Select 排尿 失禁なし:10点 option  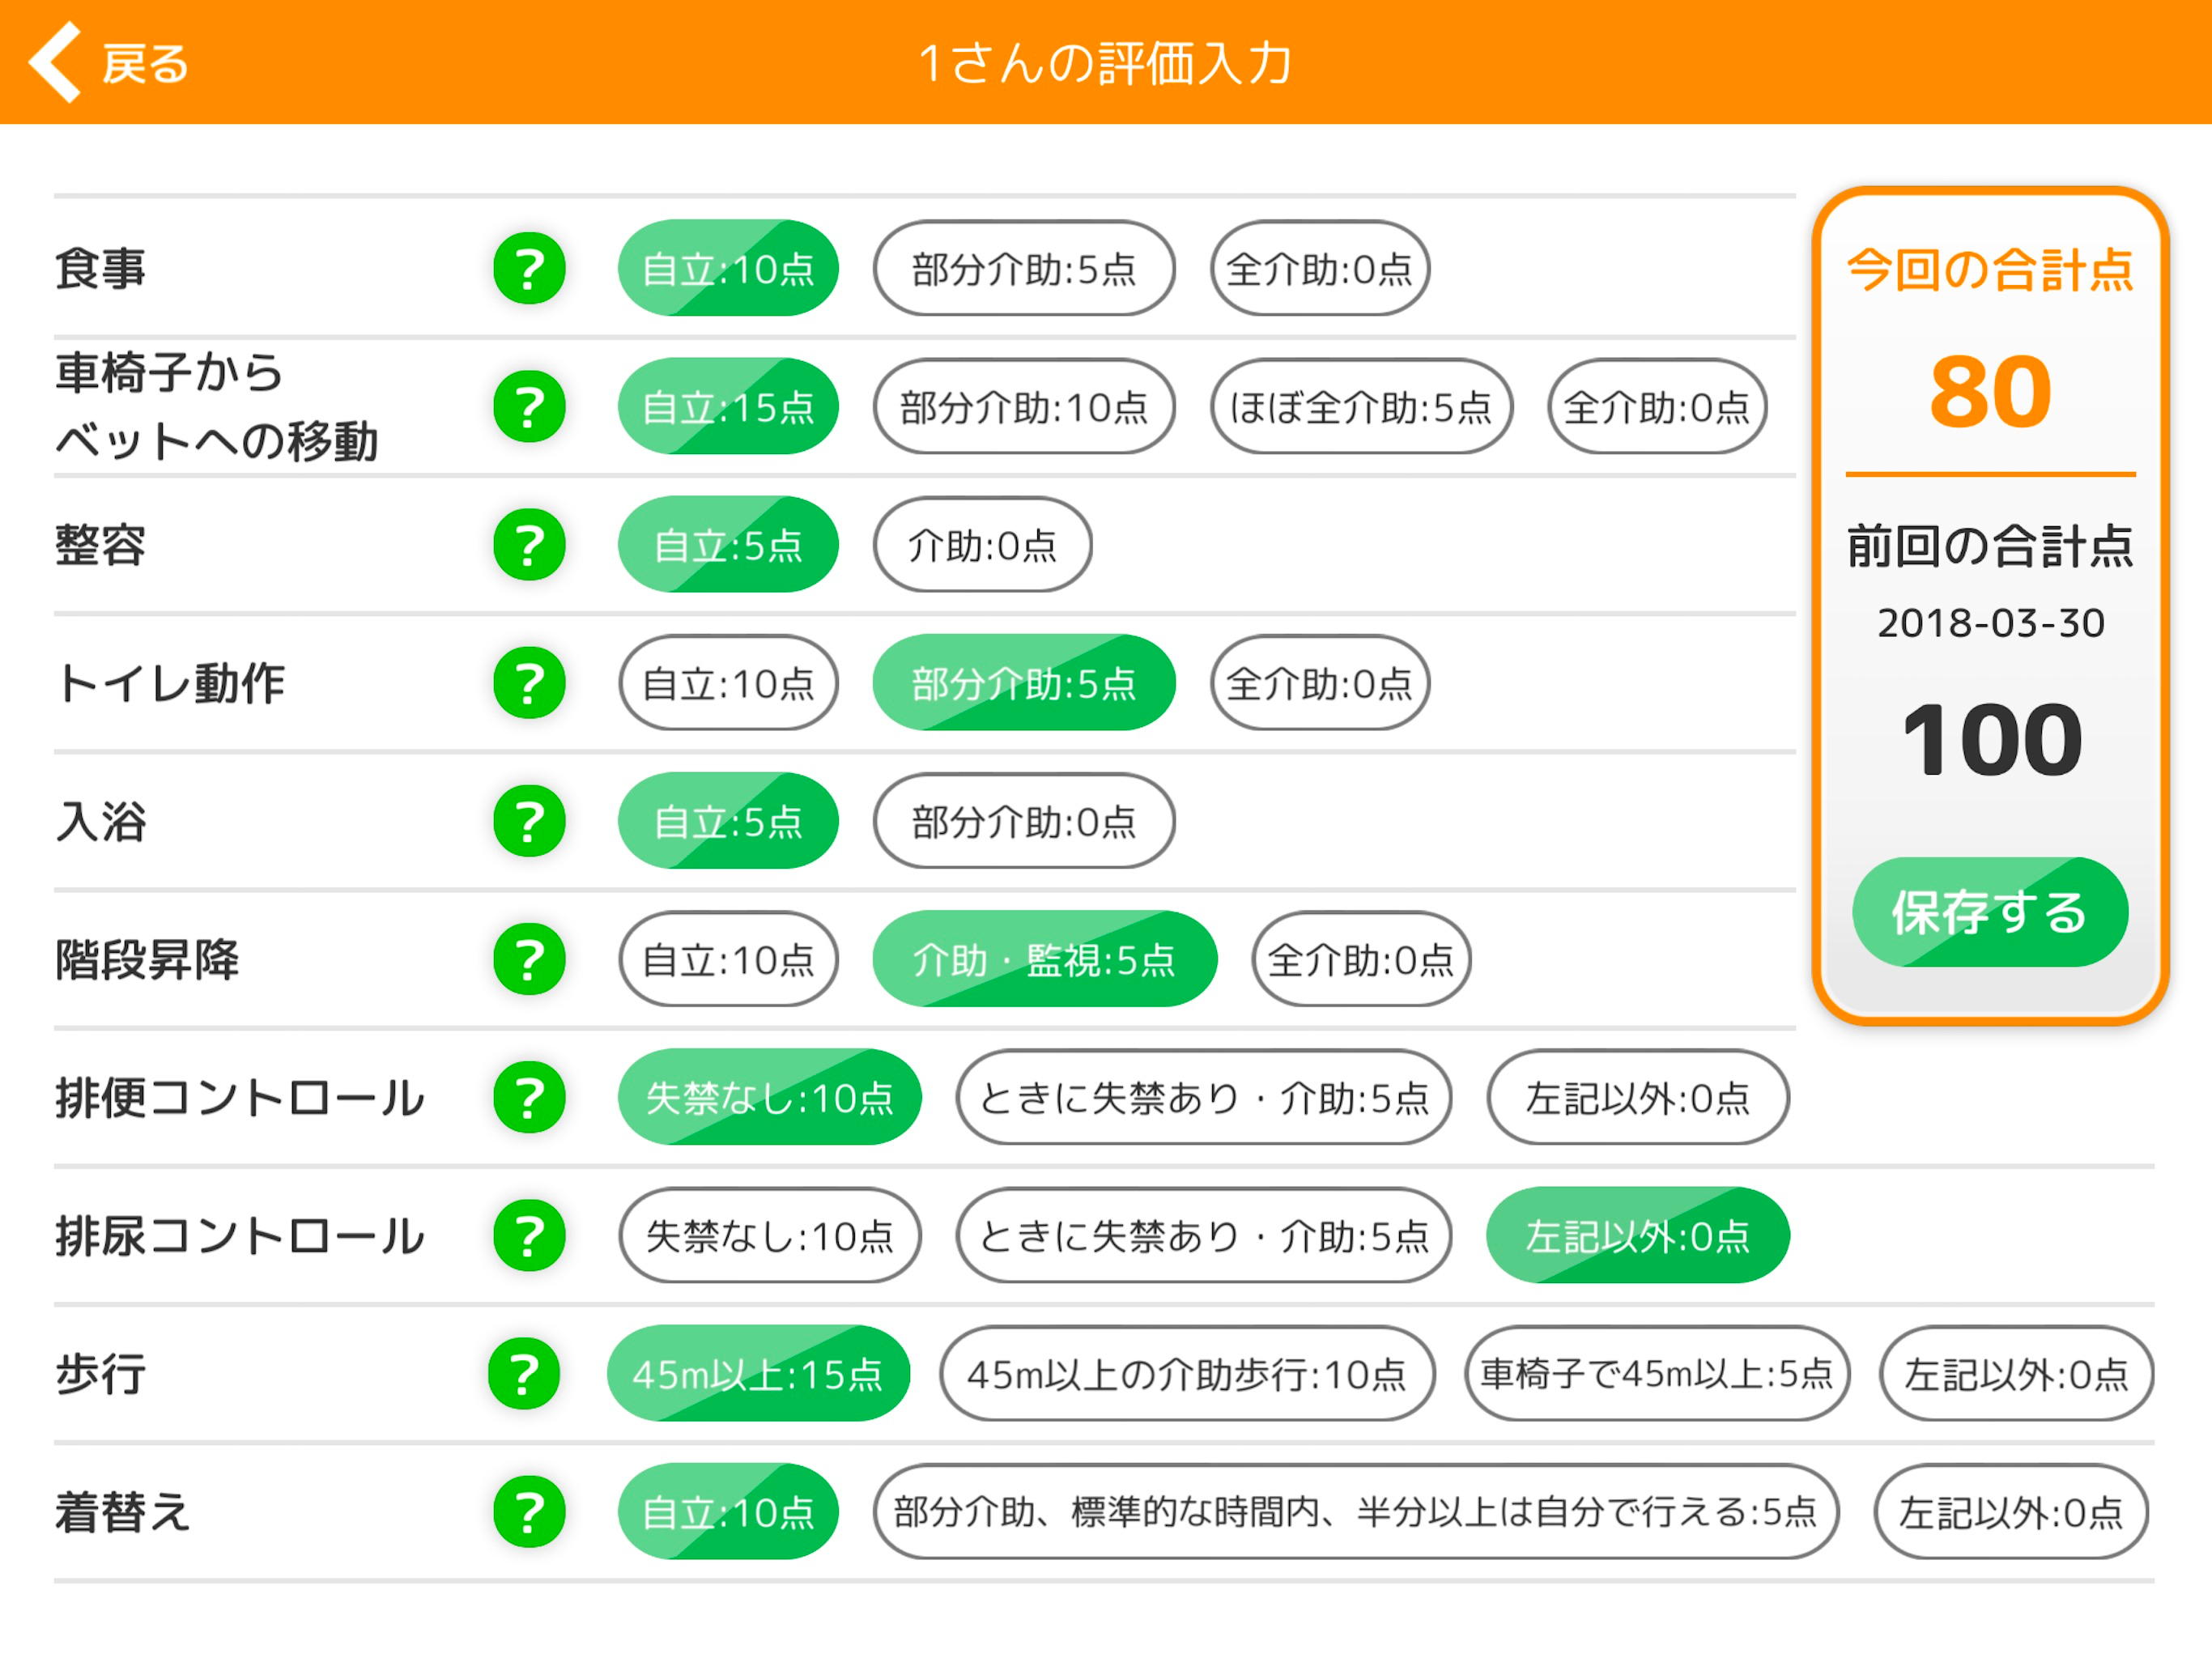click(769, 1235)
